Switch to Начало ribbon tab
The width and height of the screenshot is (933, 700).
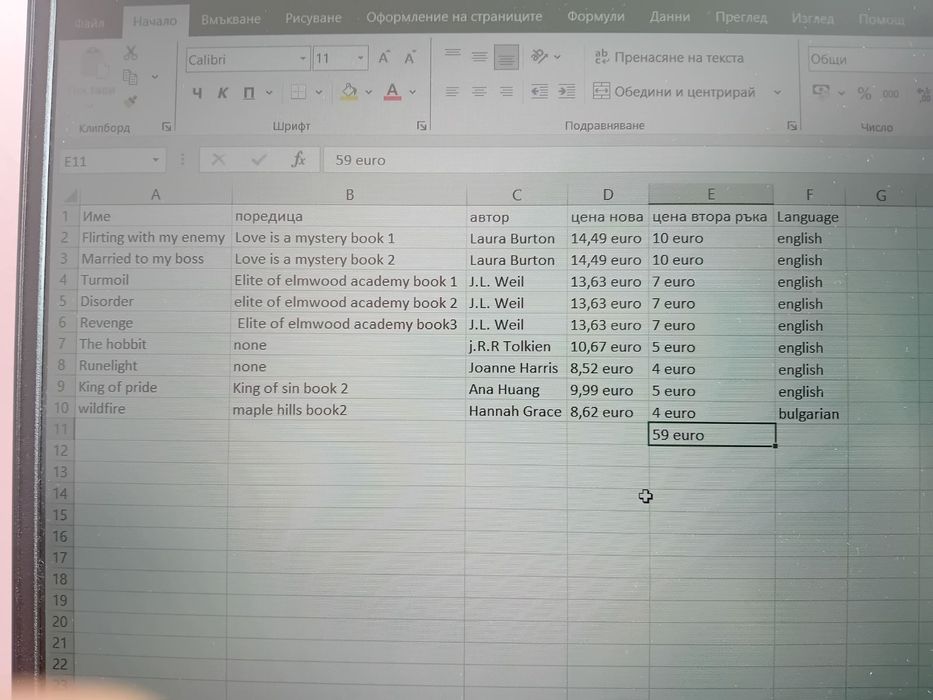(x=155, y=21)
